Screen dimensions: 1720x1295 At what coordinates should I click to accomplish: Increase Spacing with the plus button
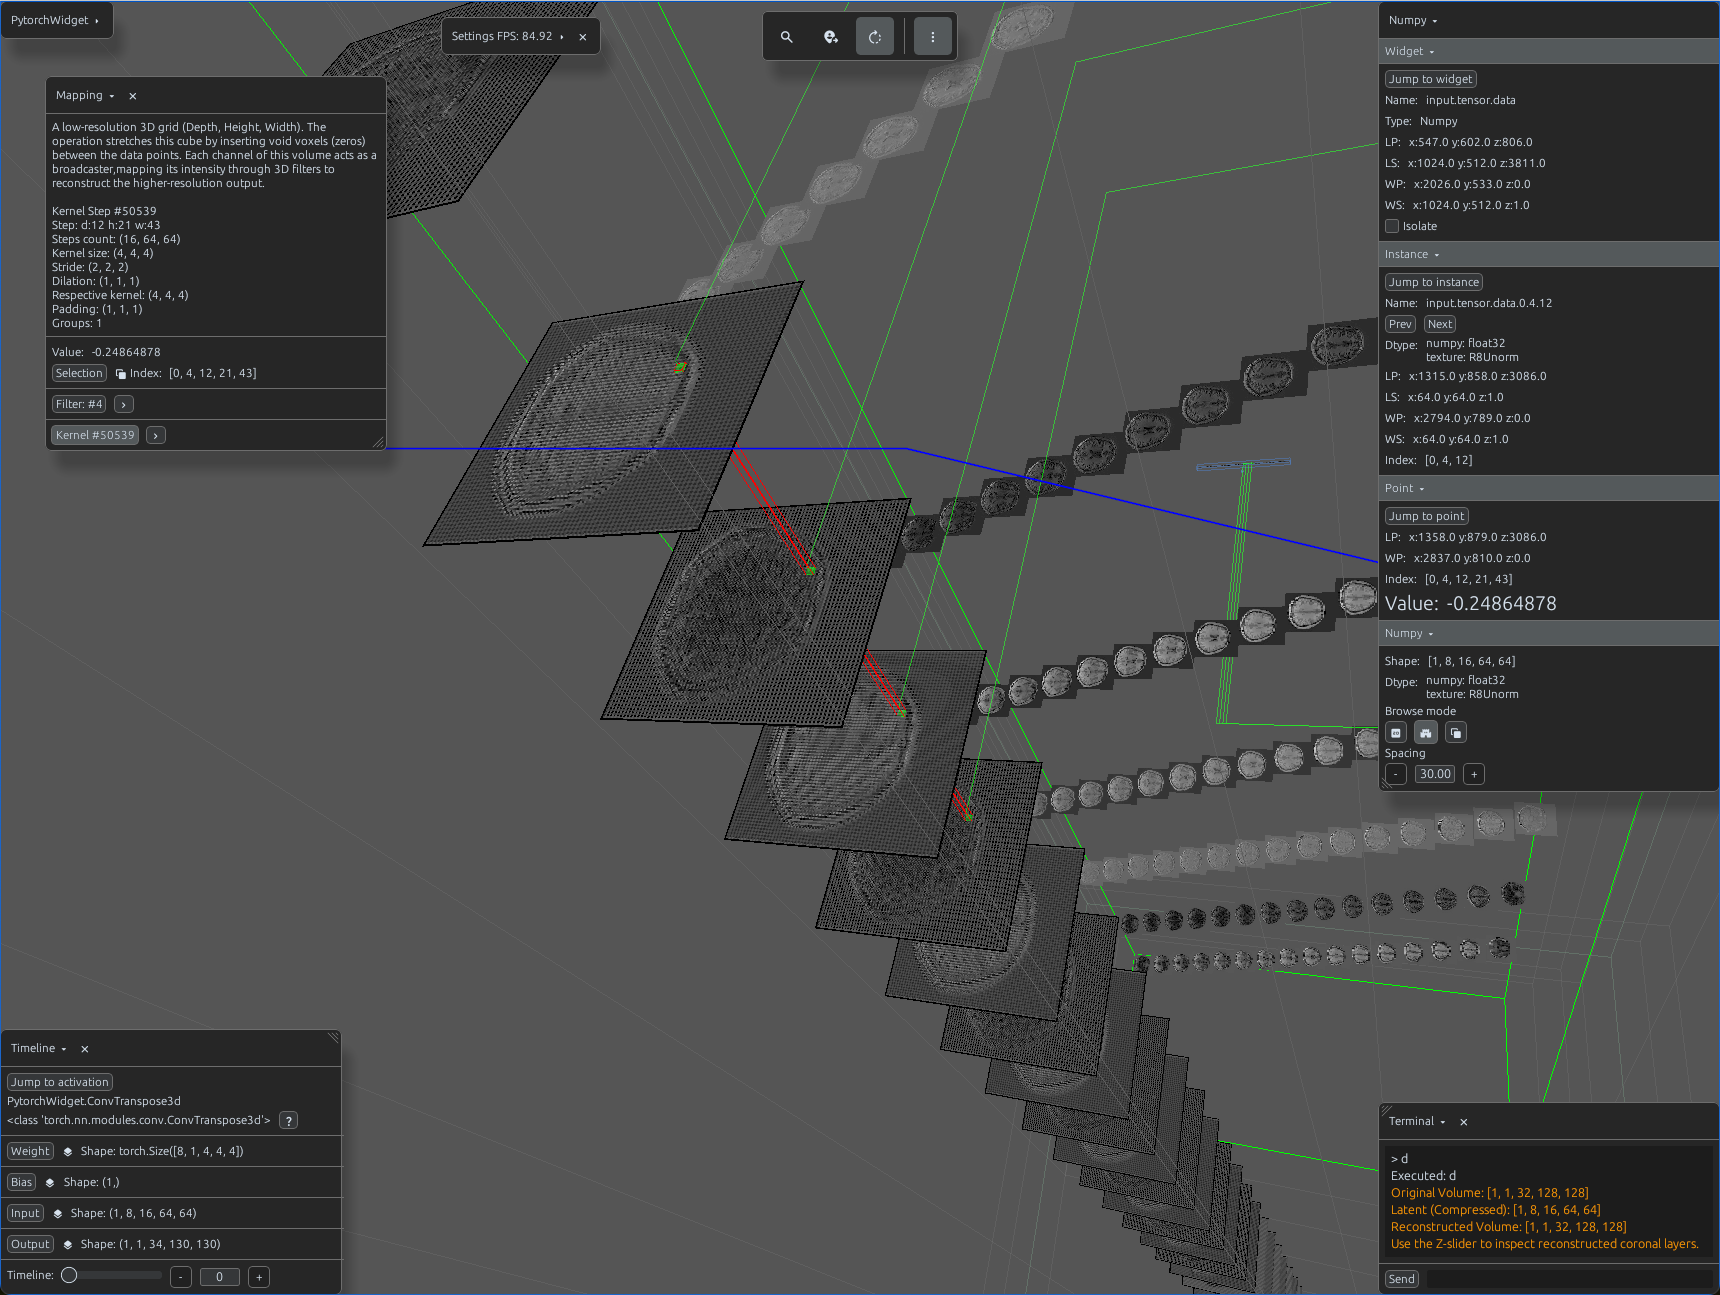pos(1474,774)
